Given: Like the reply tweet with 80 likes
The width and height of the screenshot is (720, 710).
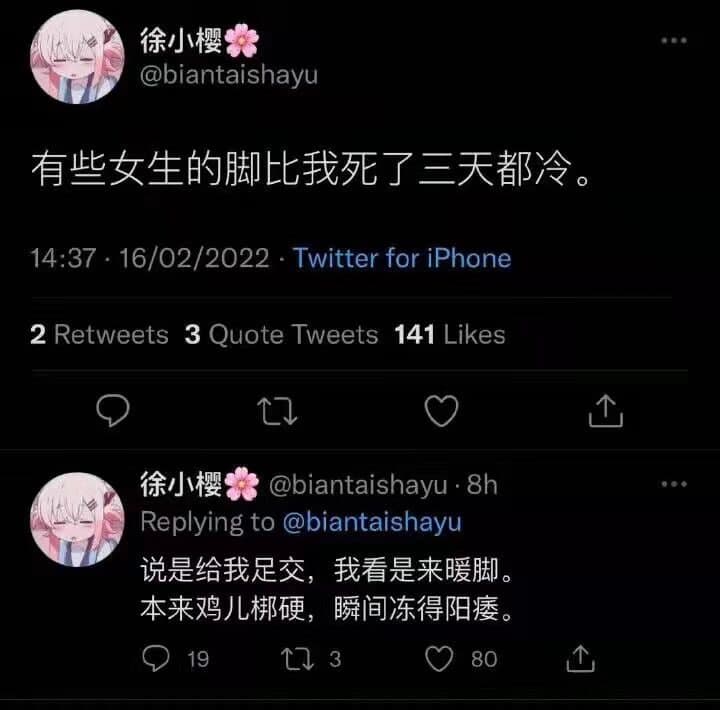Looking at the screenshot, I should [439, 659].
